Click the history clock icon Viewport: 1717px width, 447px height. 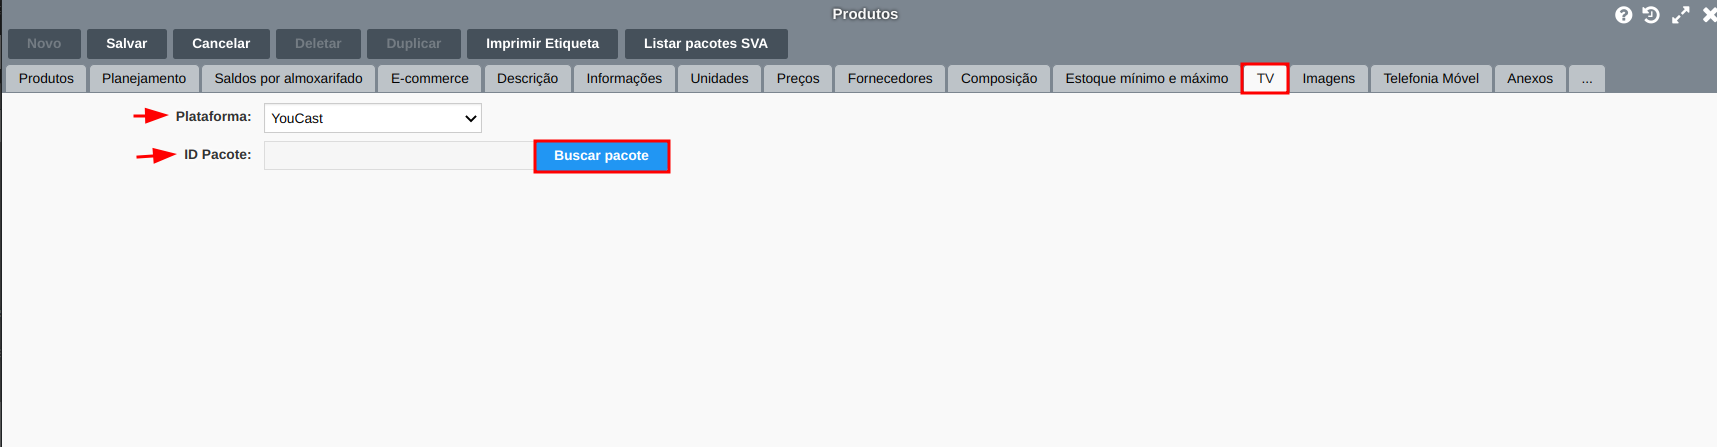pos(1651,15)
